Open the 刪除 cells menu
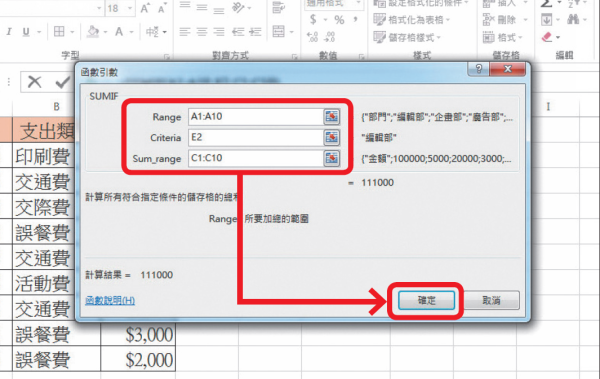The image size is (600, 379). click(x=505, y=19)
